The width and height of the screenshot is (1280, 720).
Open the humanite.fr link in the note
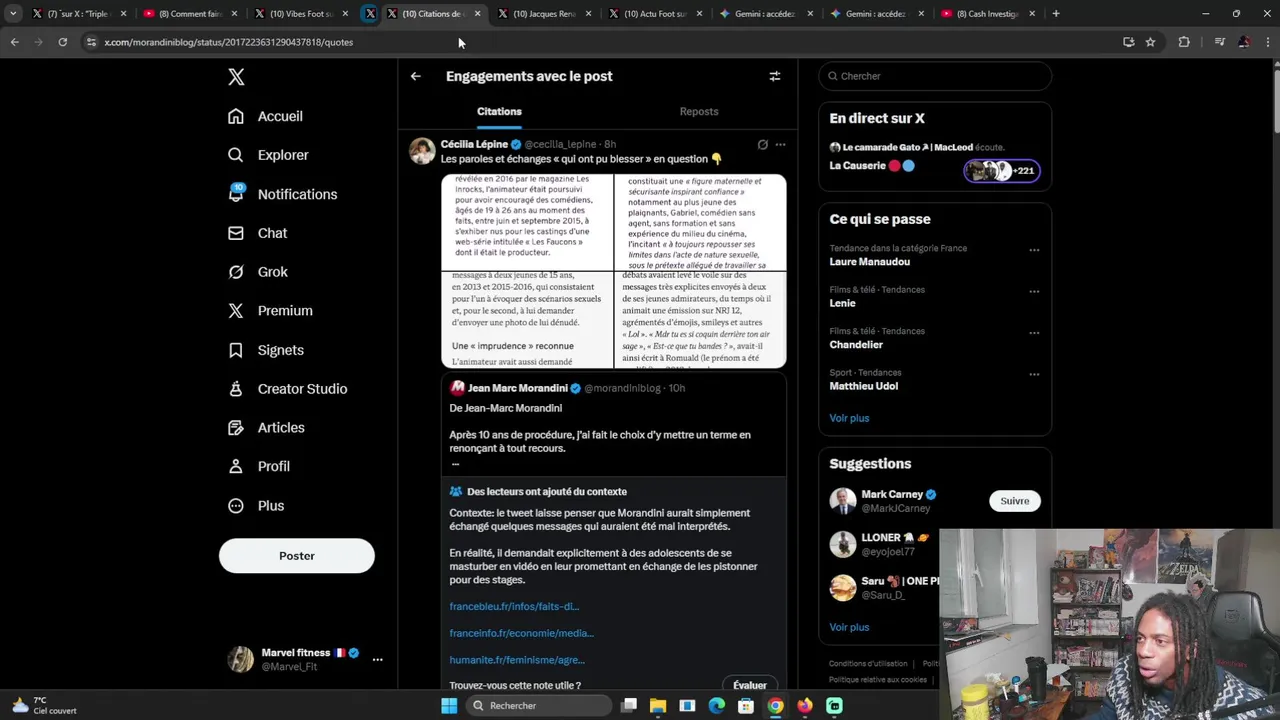517,660
